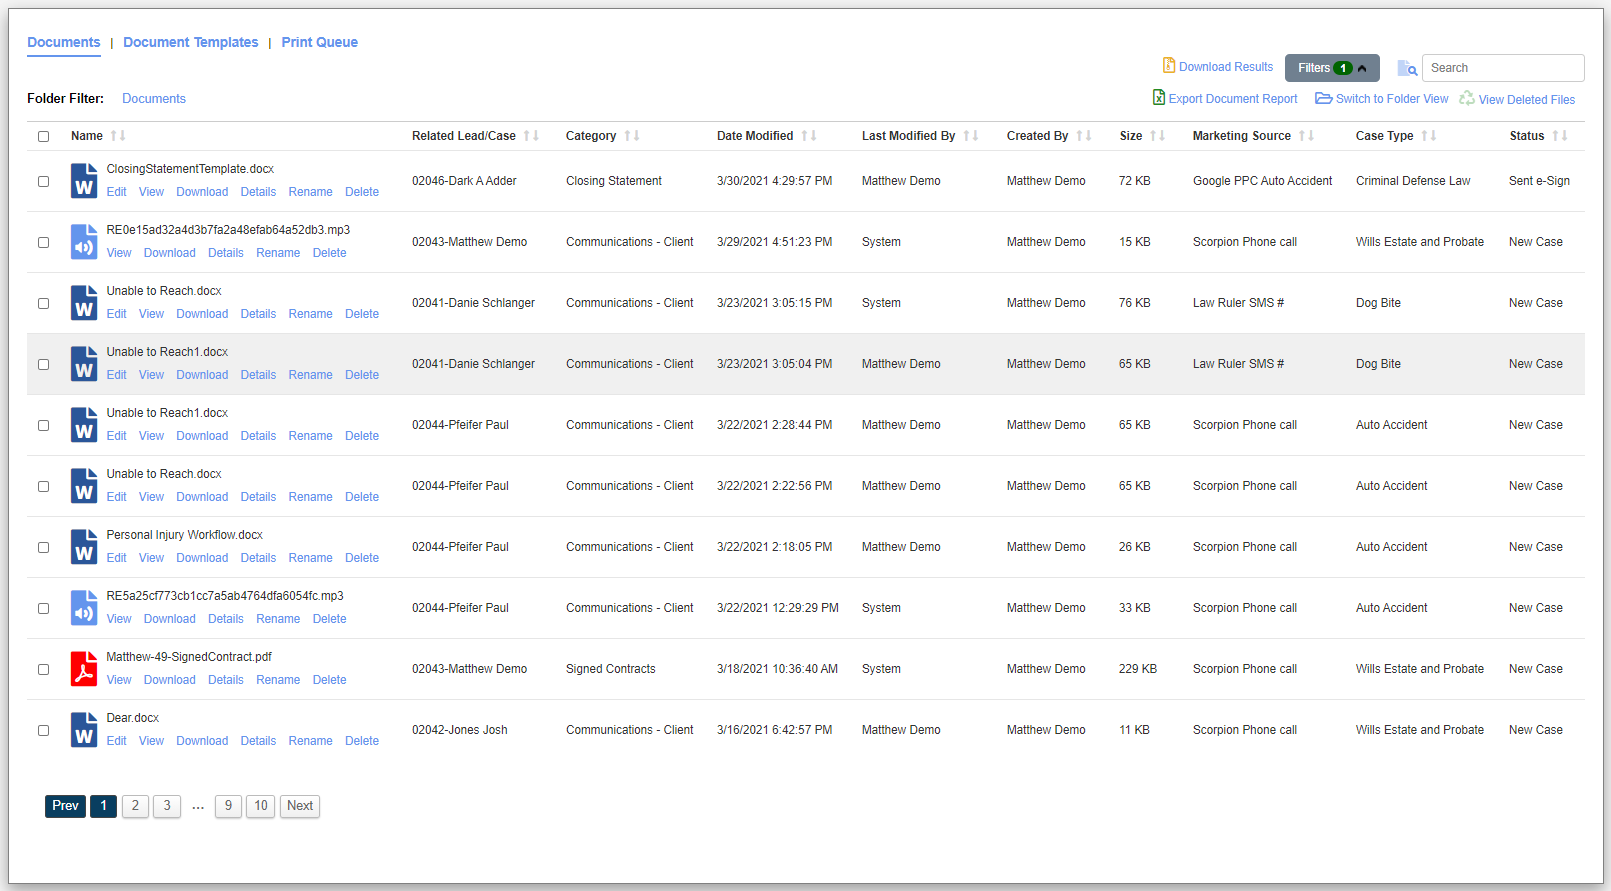Click the audio file icon for RE0e15ad32a4d3b7fa2a48efab64a52db3.mp3
Image resolution: width=1611 pixels, height=891 pixels.
click(x=84, y=242)
